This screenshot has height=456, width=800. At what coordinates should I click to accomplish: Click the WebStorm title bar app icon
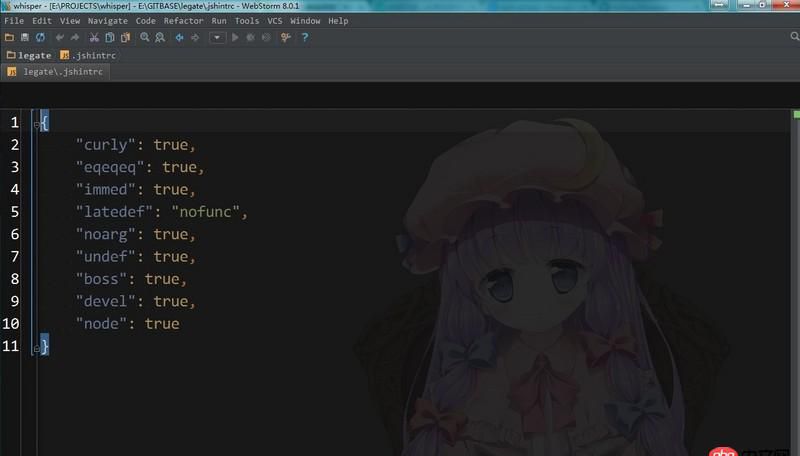[6, 6]
